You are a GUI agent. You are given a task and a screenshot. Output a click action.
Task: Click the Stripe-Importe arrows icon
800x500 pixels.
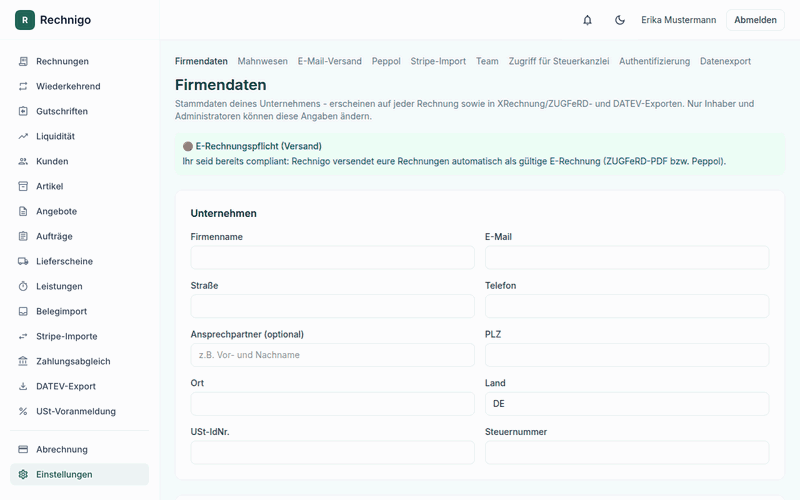(23, 336)
